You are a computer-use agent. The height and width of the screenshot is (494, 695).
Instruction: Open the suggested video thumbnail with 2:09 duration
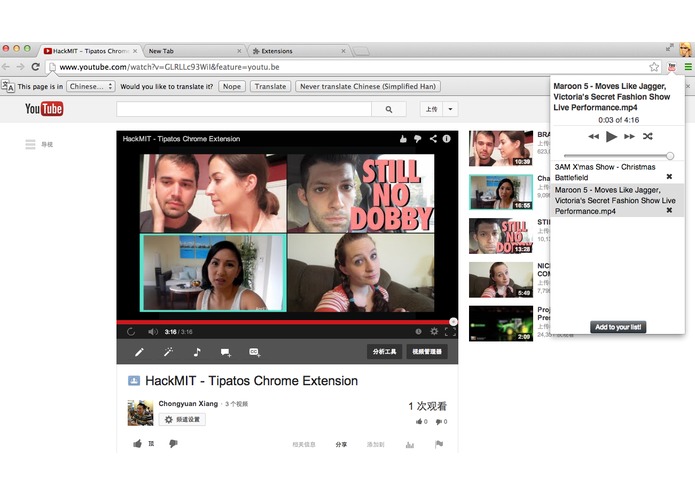501,323
